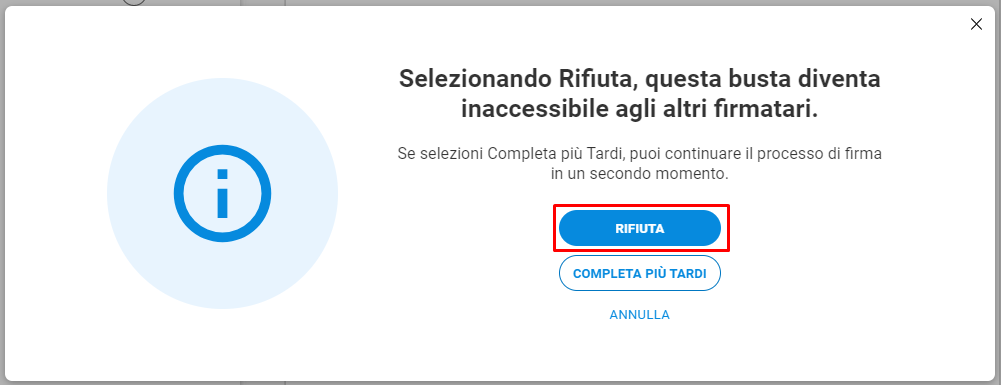Click the words 'inaccessibile agli altri firmatari'

click(640, 109)
